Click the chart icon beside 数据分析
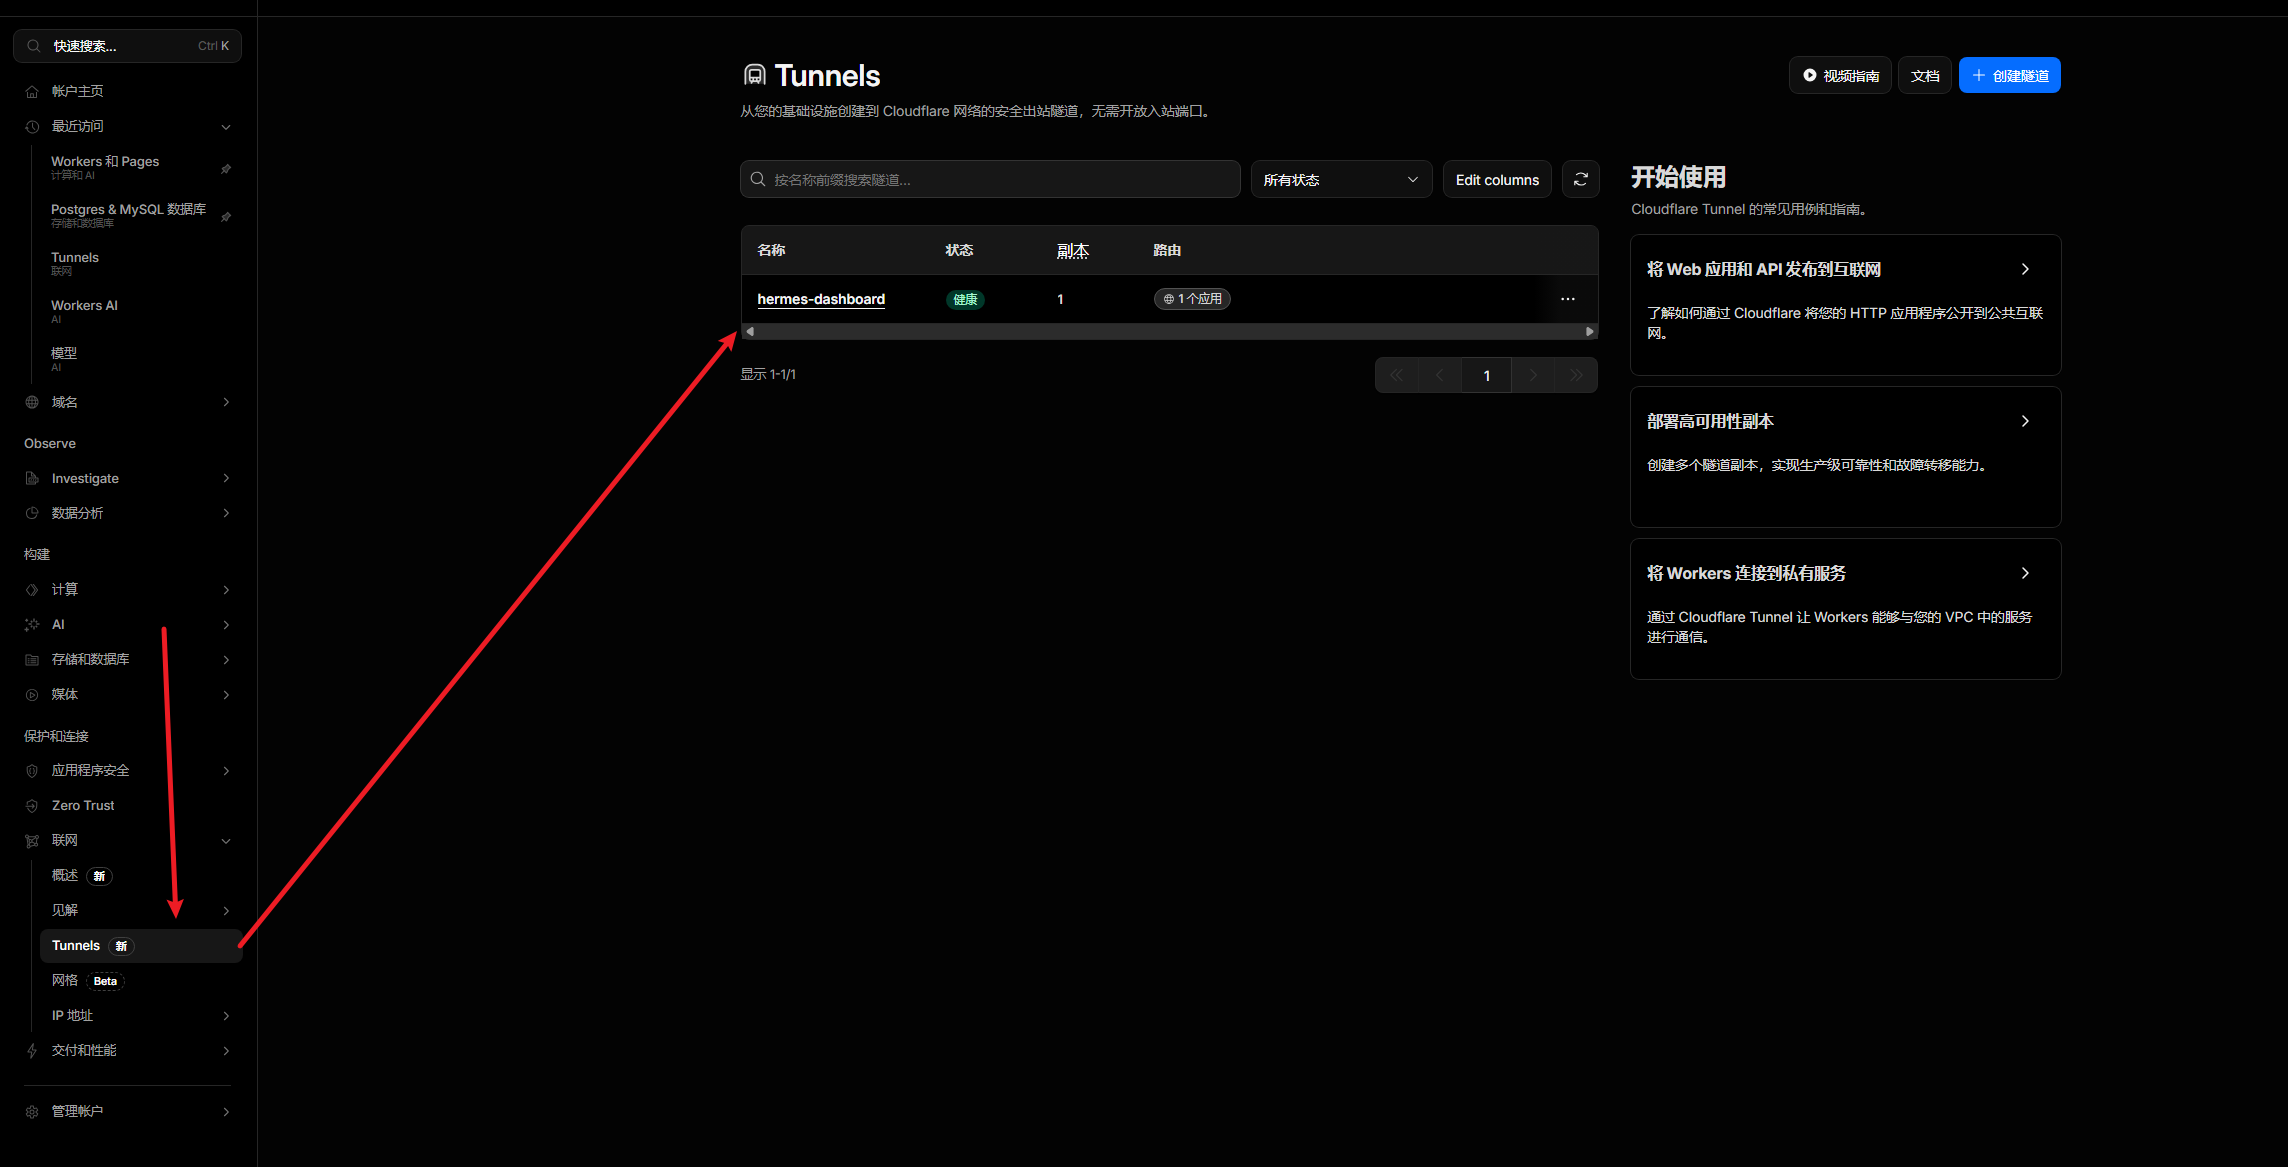The image size is (2288, 1167). click(x=32, y=513)
